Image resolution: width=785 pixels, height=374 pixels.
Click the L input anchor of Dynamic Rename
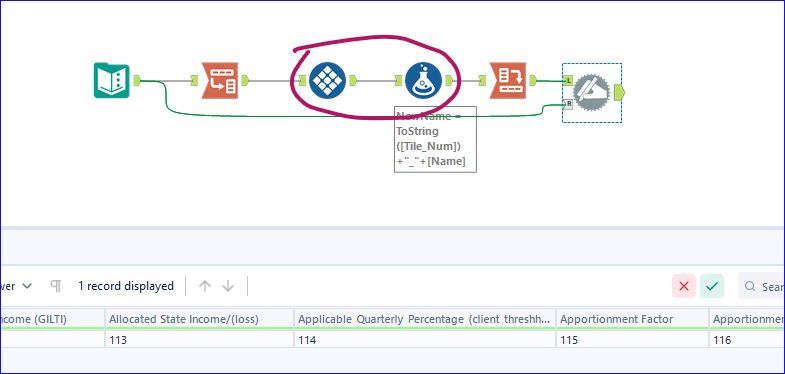[568, 80]
